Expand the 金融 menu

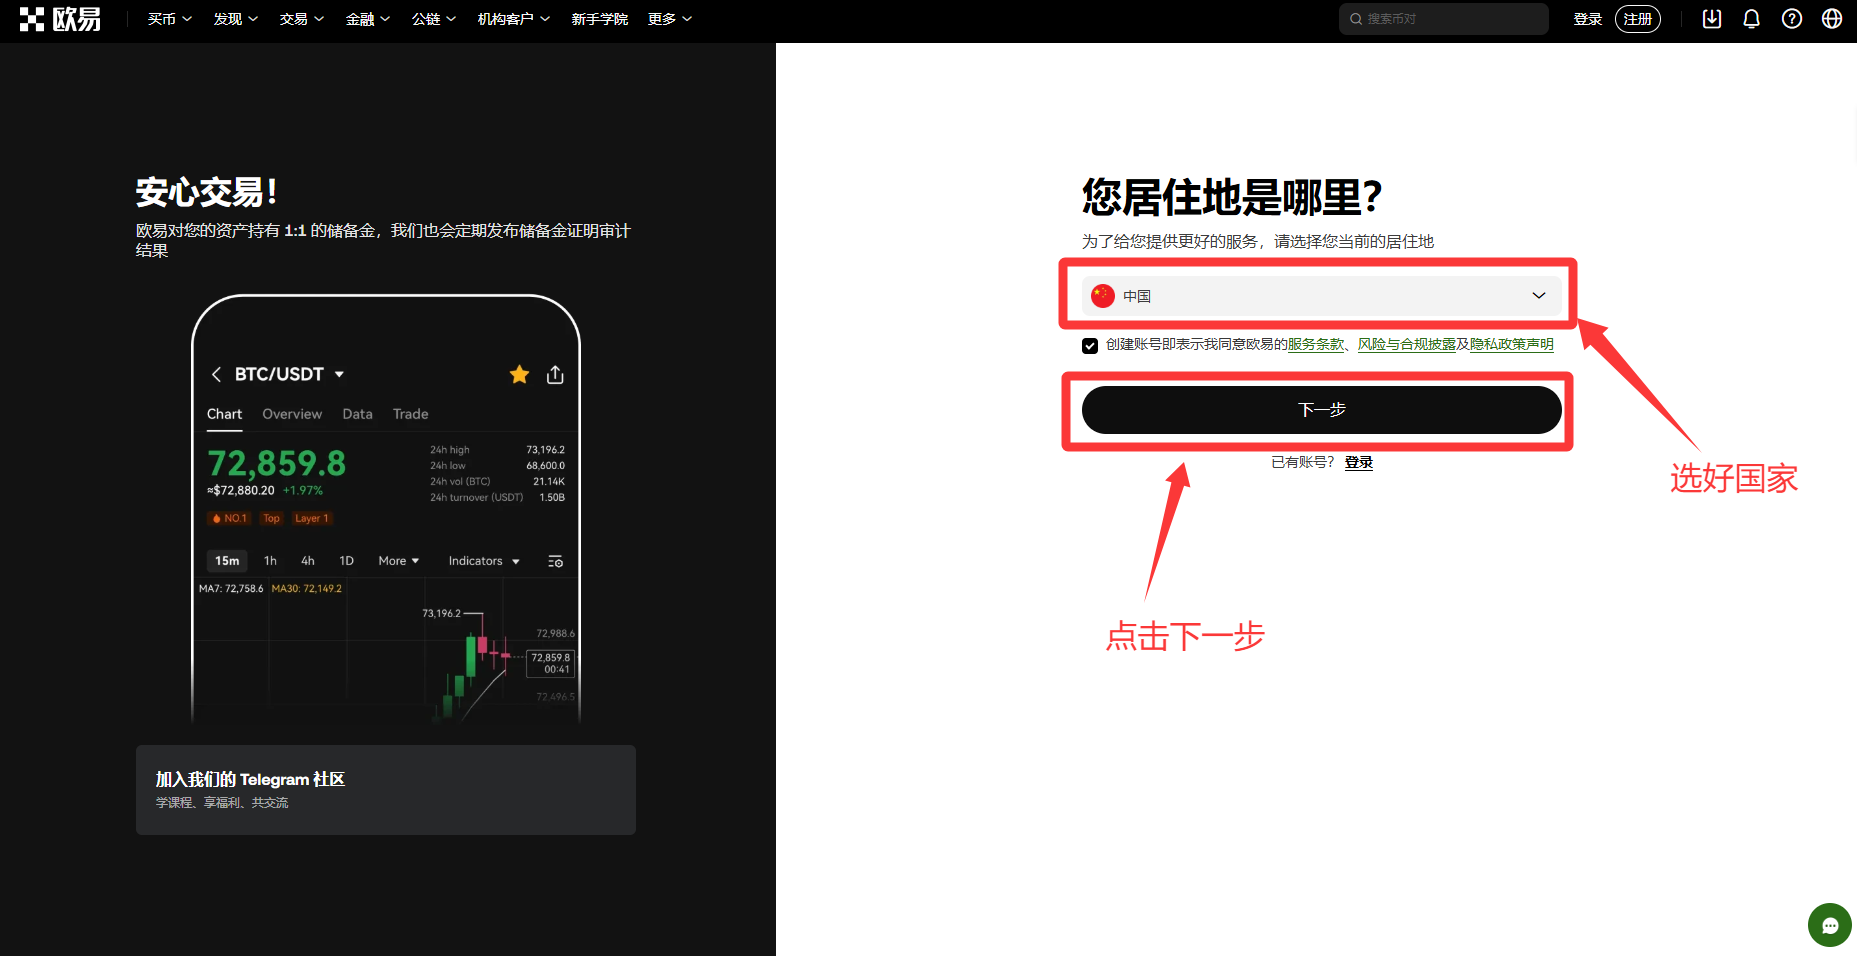pyautogui.click(x=368, y=19)
